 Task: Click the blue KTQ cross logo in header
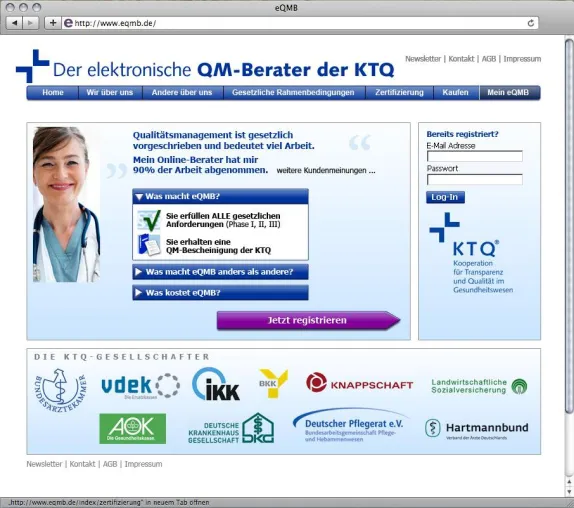click(x=33, y=66)
